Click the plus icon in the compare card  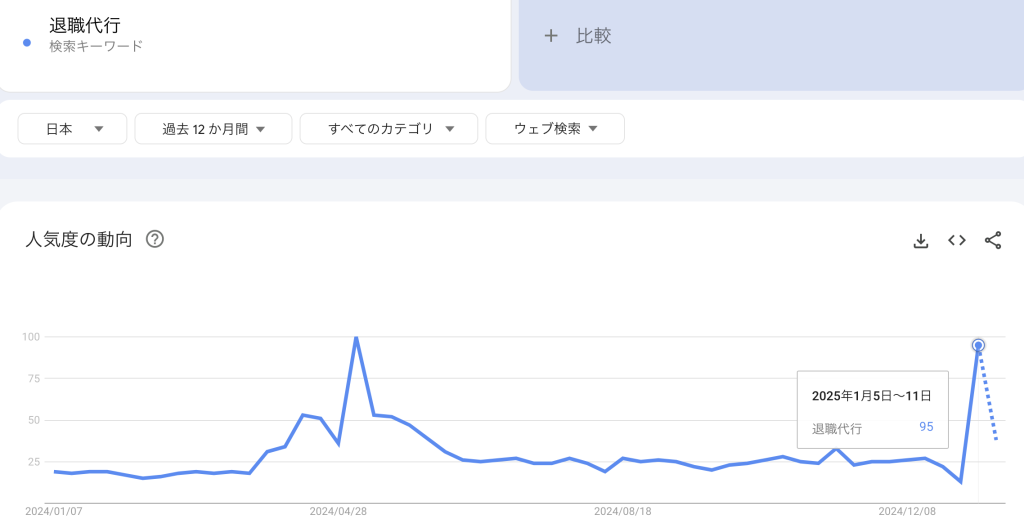tap(550, 36)
